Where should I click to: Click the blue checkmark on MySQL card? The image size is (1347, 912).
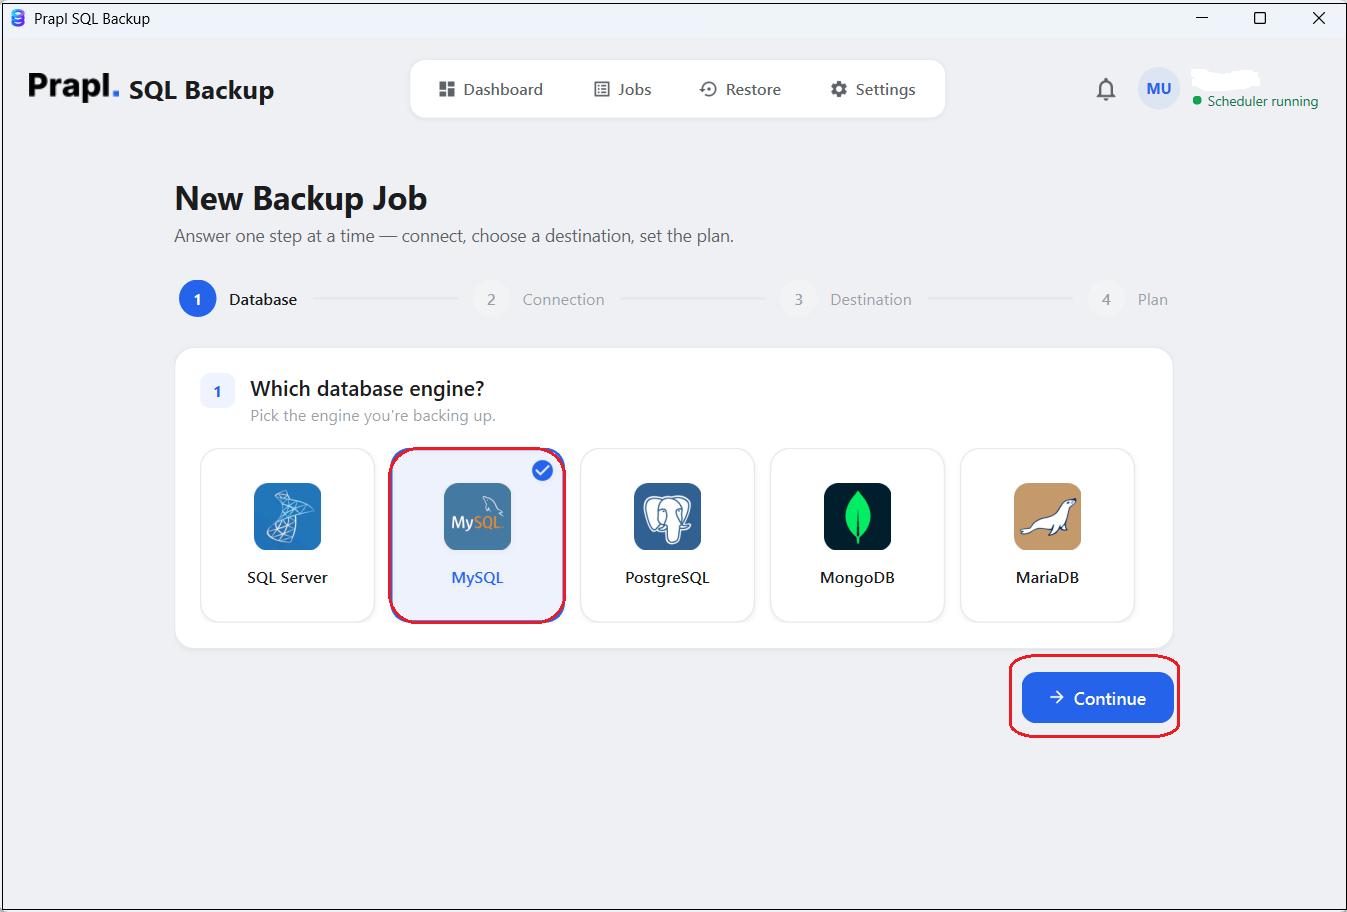pos(542,470)
